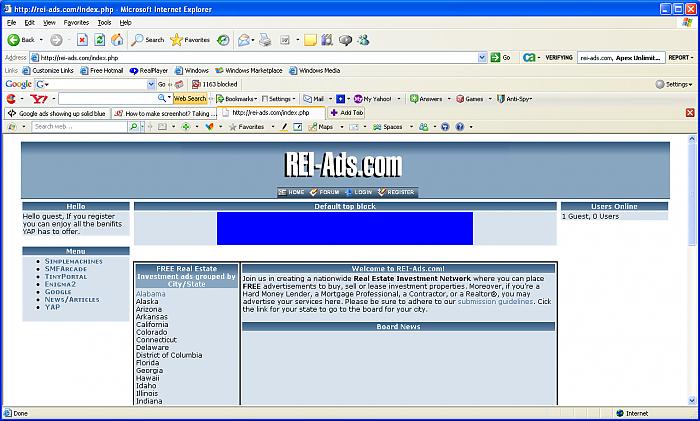
Task: Open the submission guidelines link
Action: click(496, 302)
